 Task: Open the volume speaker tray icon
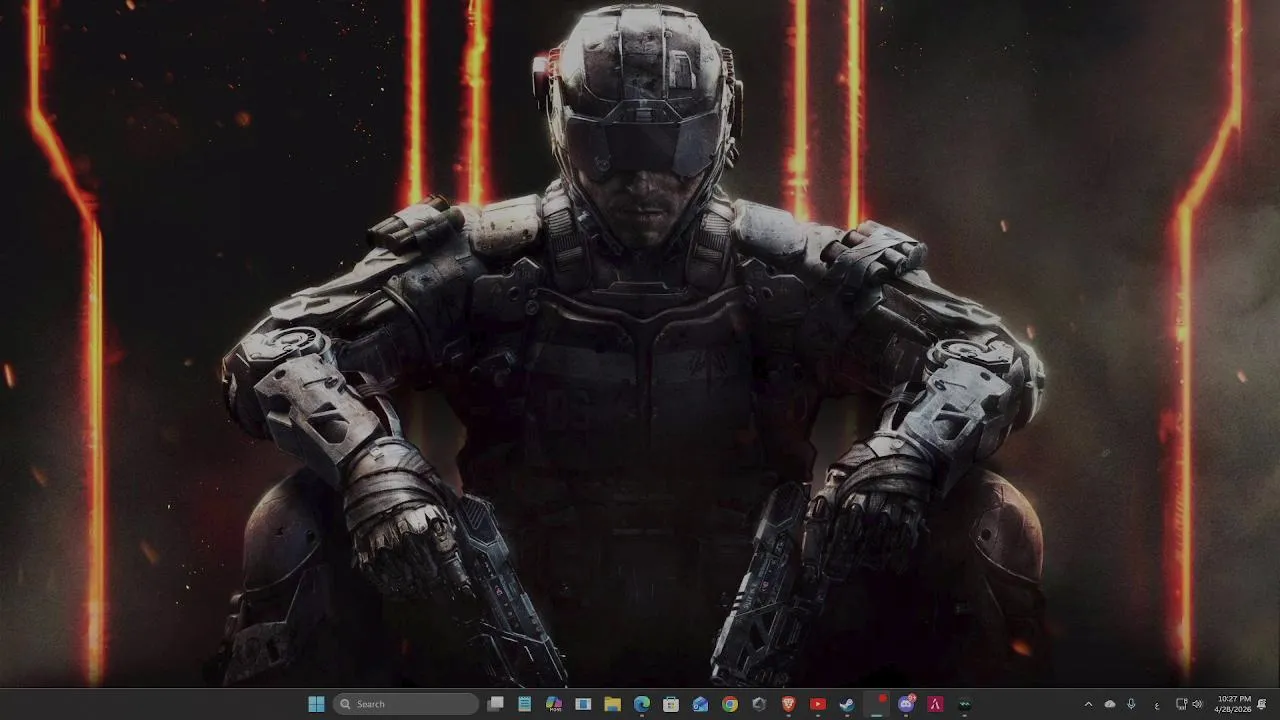tap(1197, 704)
